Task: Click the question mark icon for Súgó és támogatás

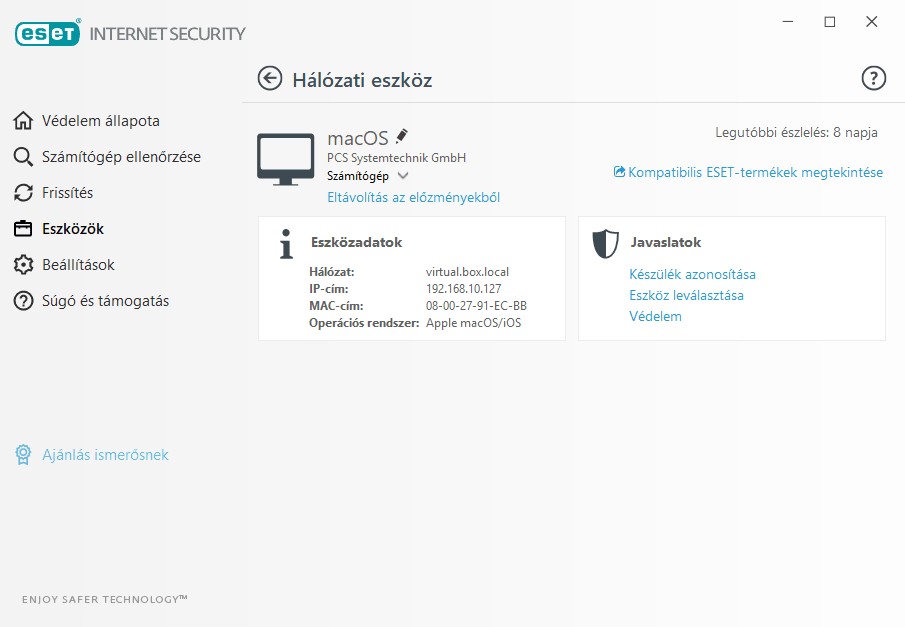Action: tap(23, 301)
